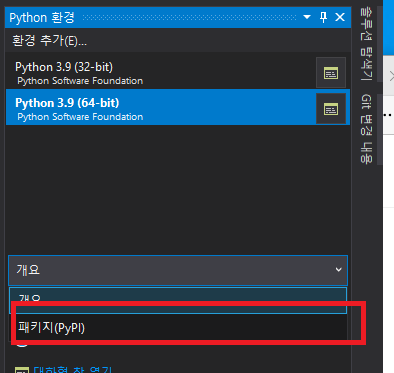Switch to the Git 변경 내용 side tab

point(366,129)
